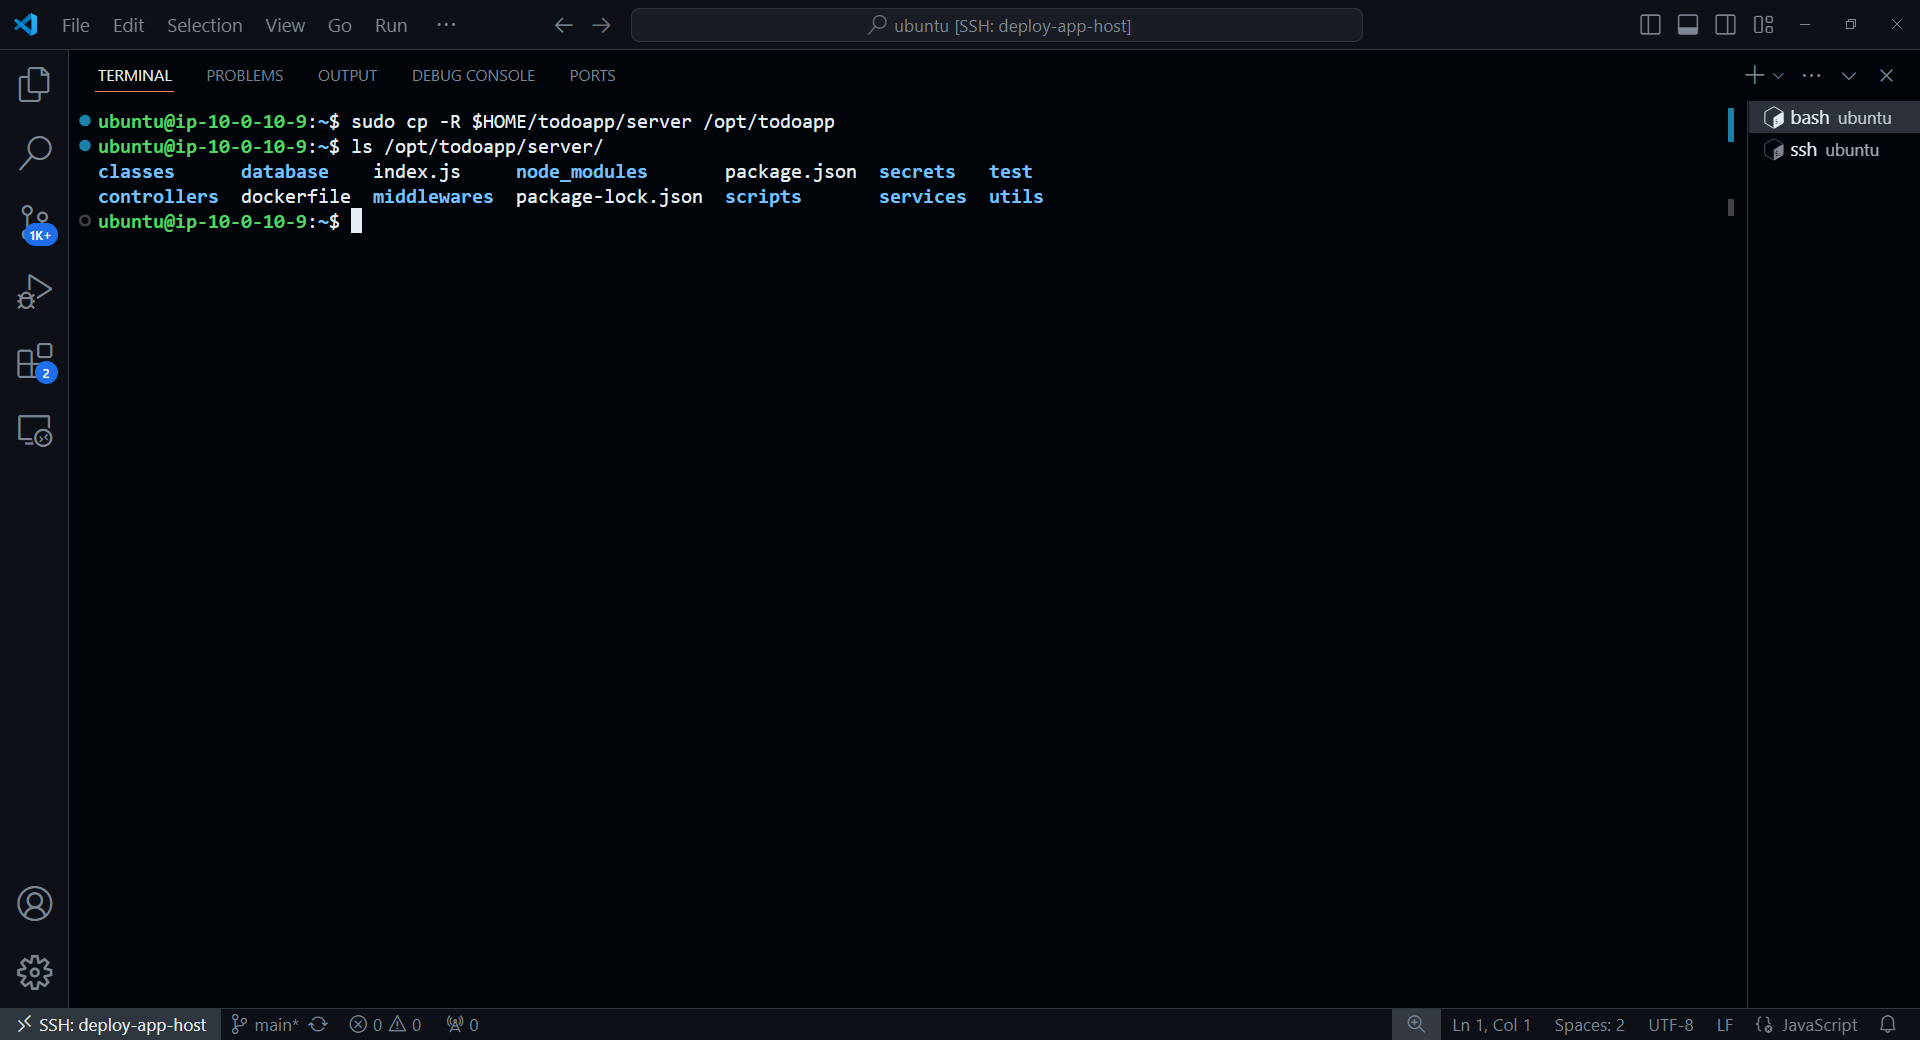Minimize the VS Code window
The height and width of the screenshot is (1040, 1920).
[1805, 25]
